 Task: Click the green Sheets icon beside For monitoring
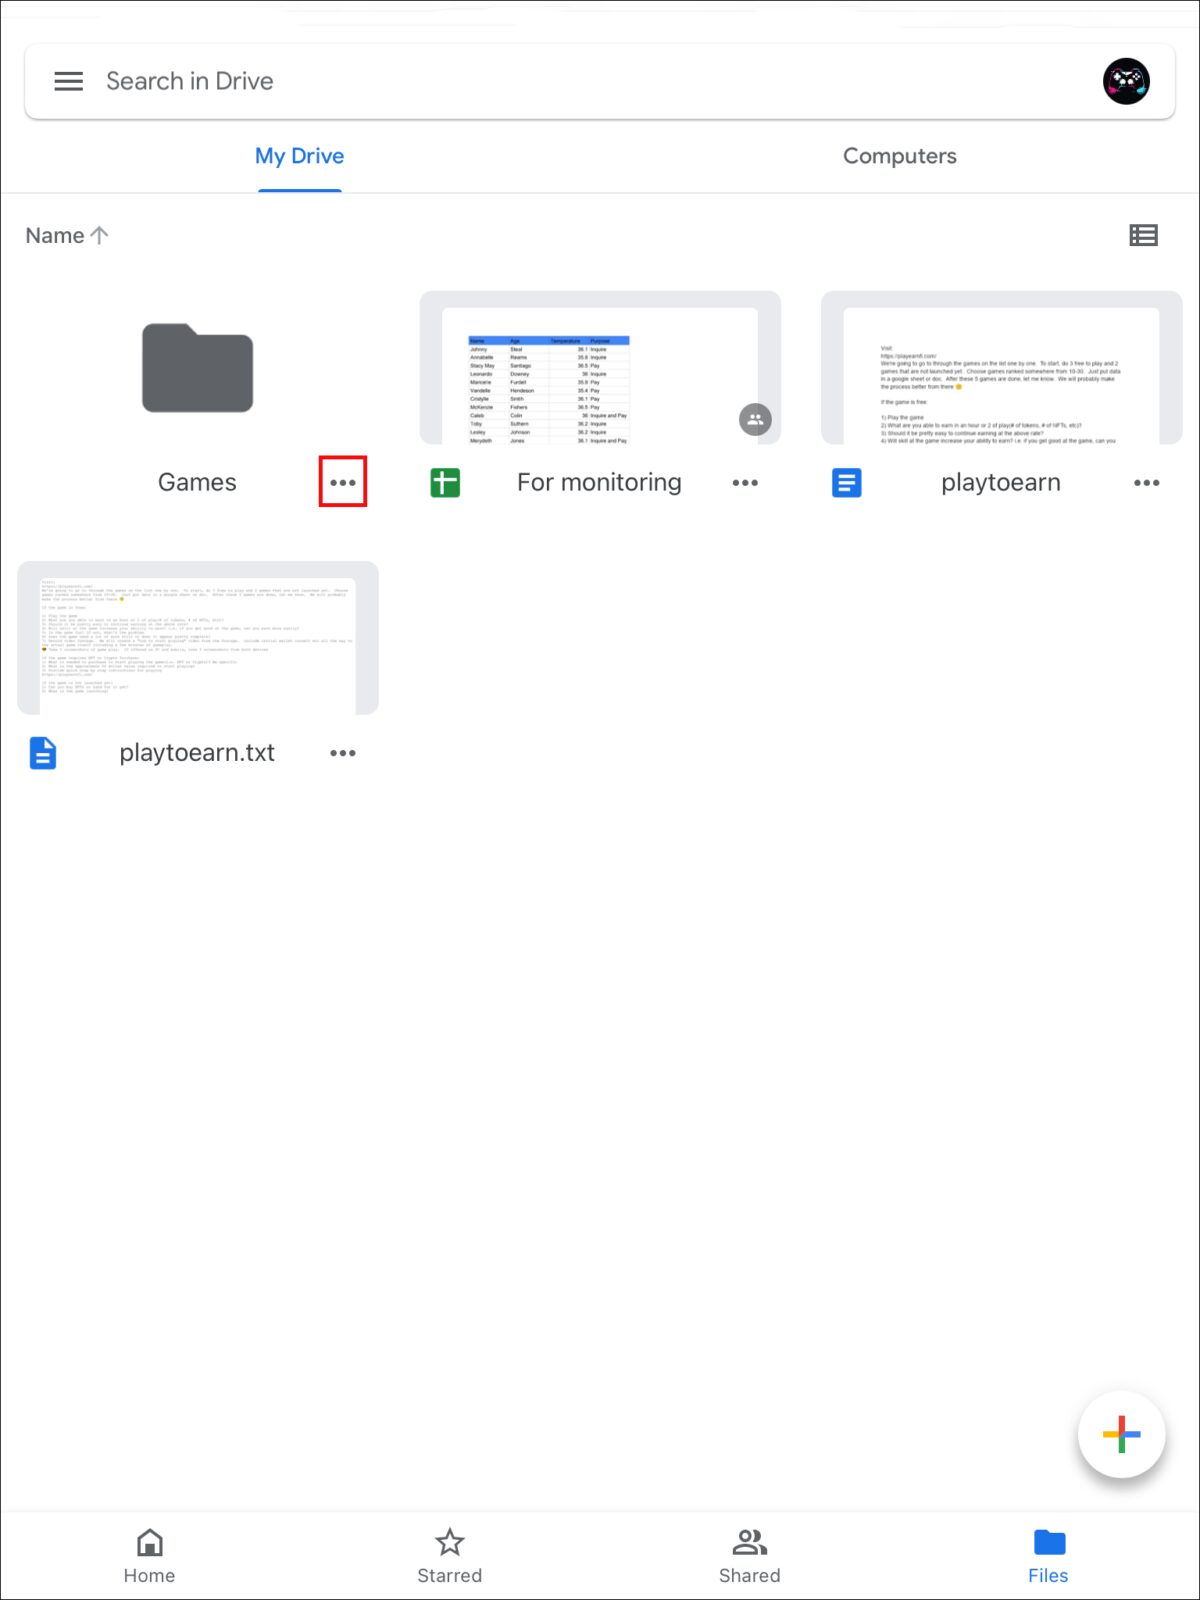pos(445,483)
